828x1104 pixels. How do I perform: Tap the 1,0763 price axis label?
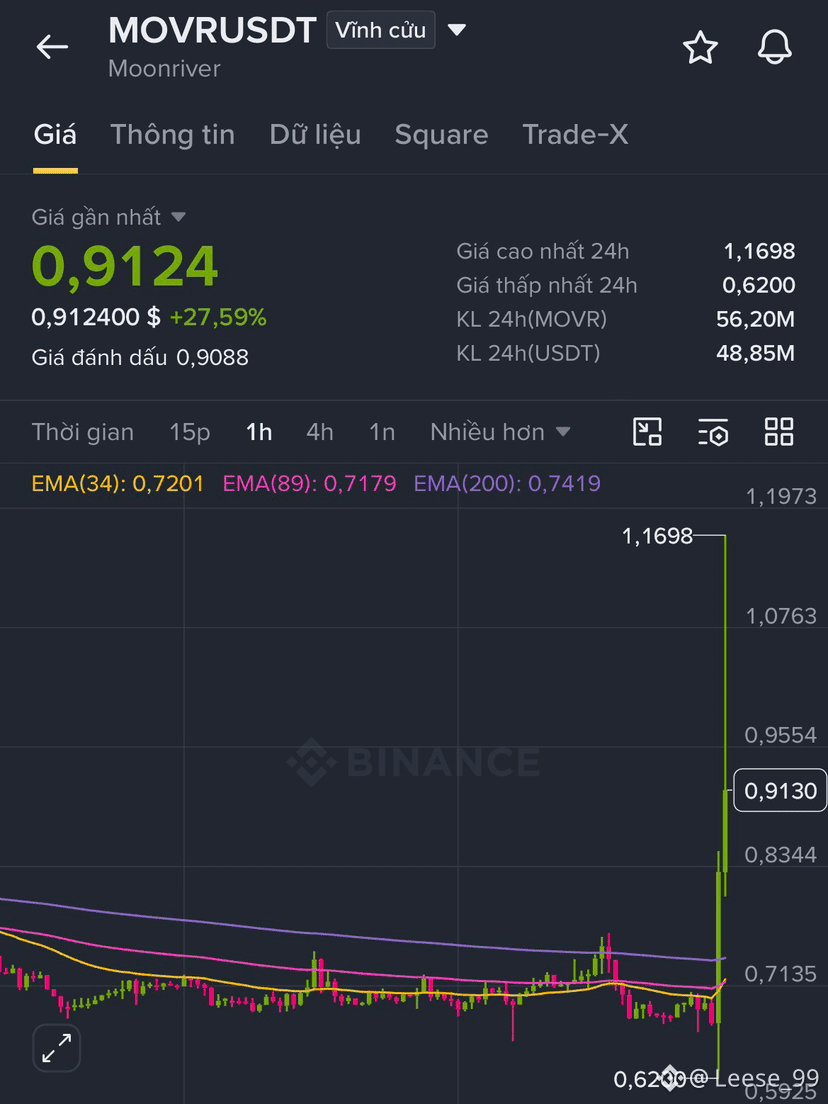781,616
